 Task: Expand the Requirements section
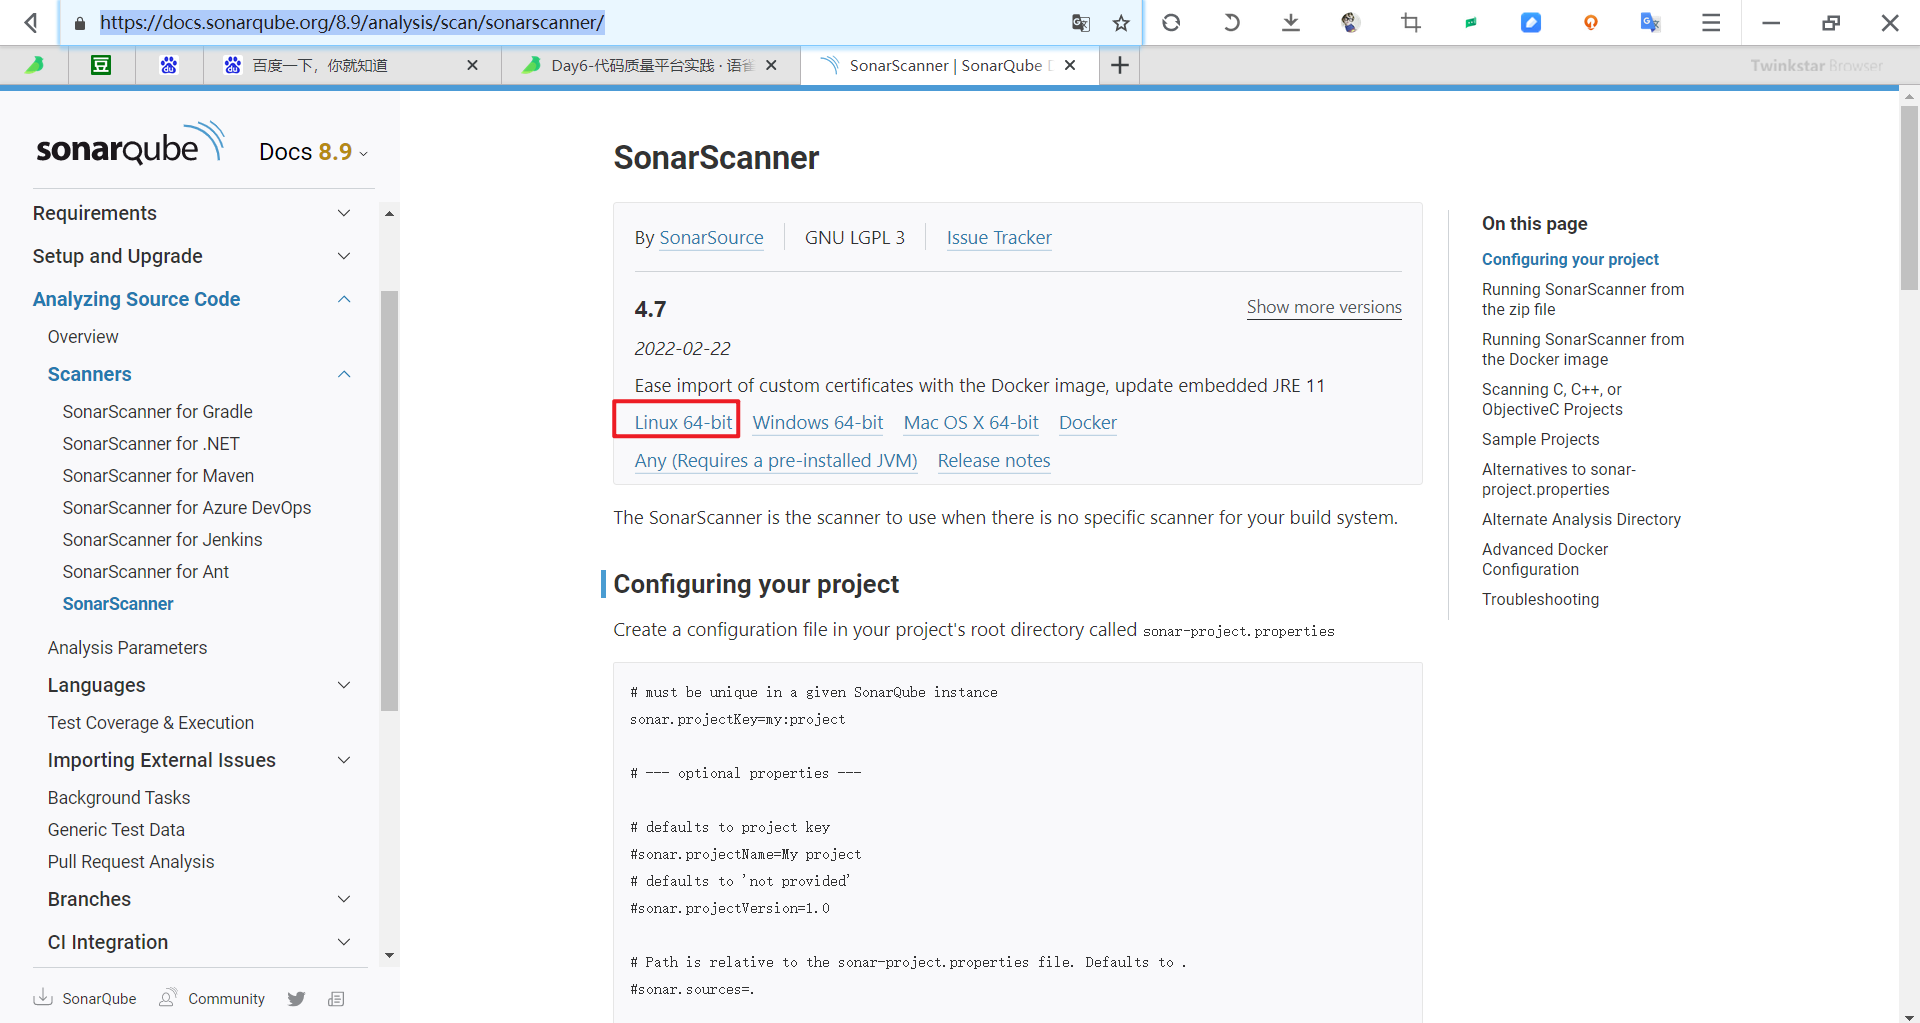click(x=344, y=213)
